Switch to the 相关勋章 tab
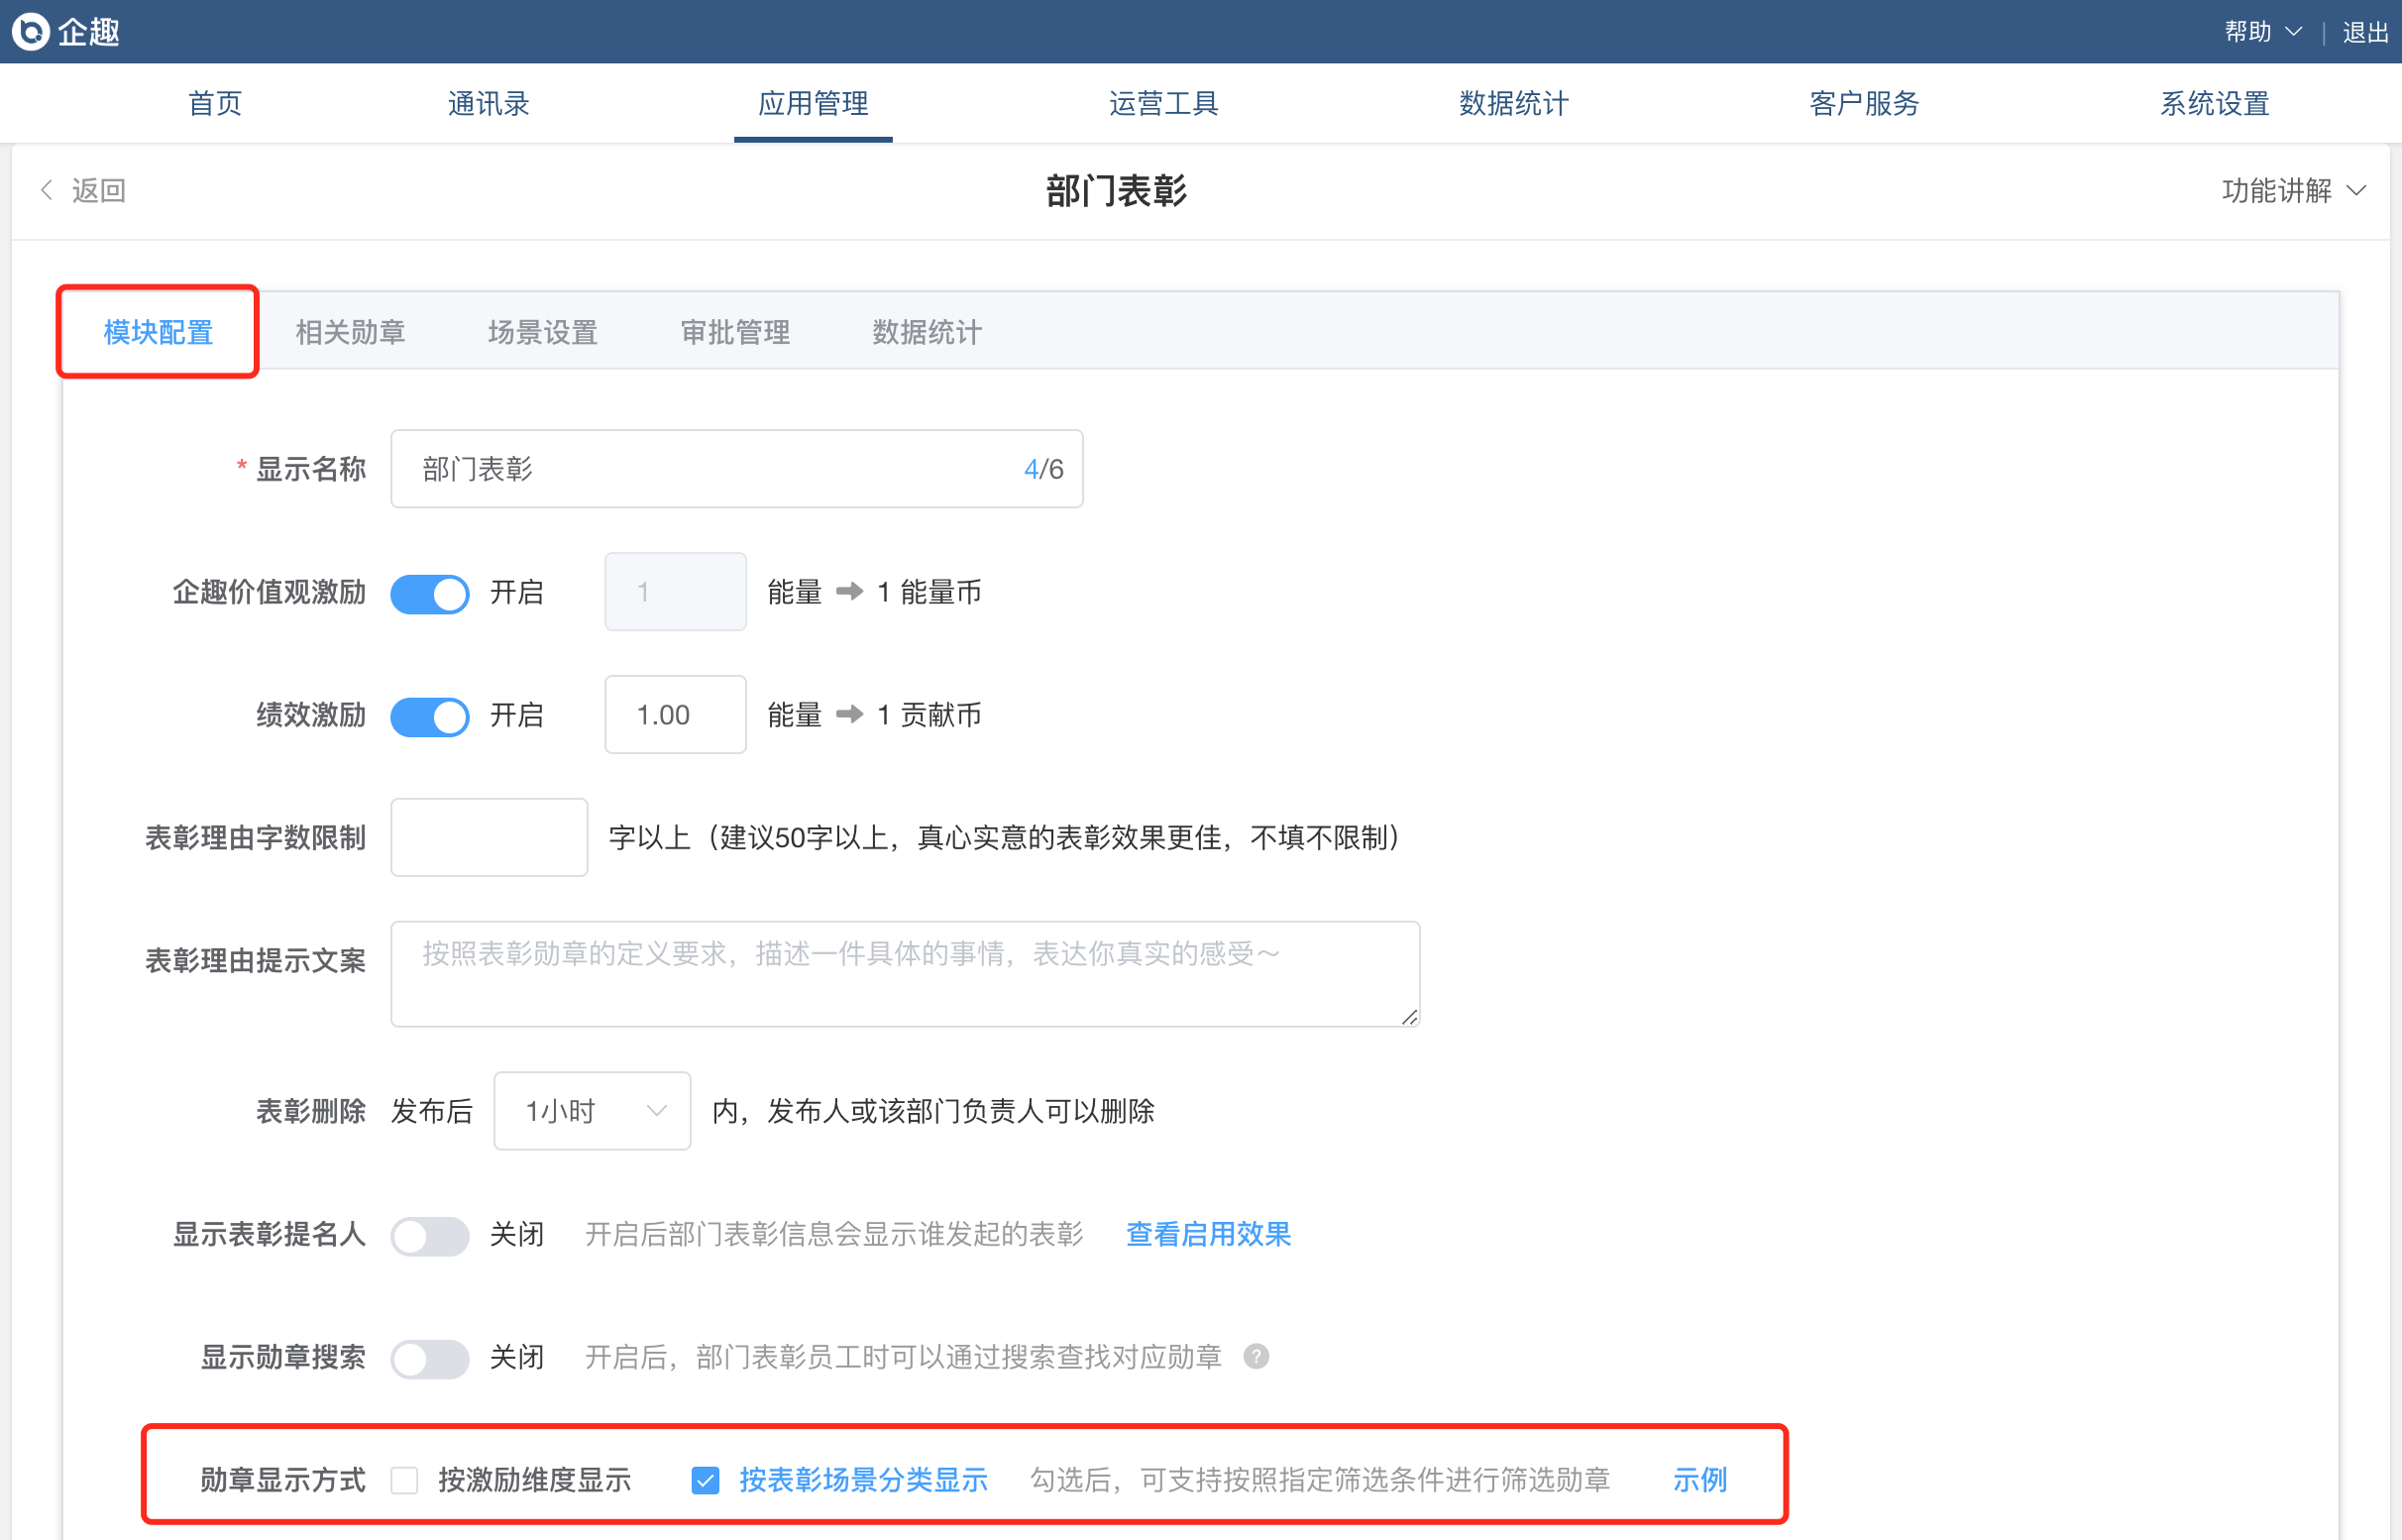The width and height of the screenshot is (2402, 1540). (350, 332)
